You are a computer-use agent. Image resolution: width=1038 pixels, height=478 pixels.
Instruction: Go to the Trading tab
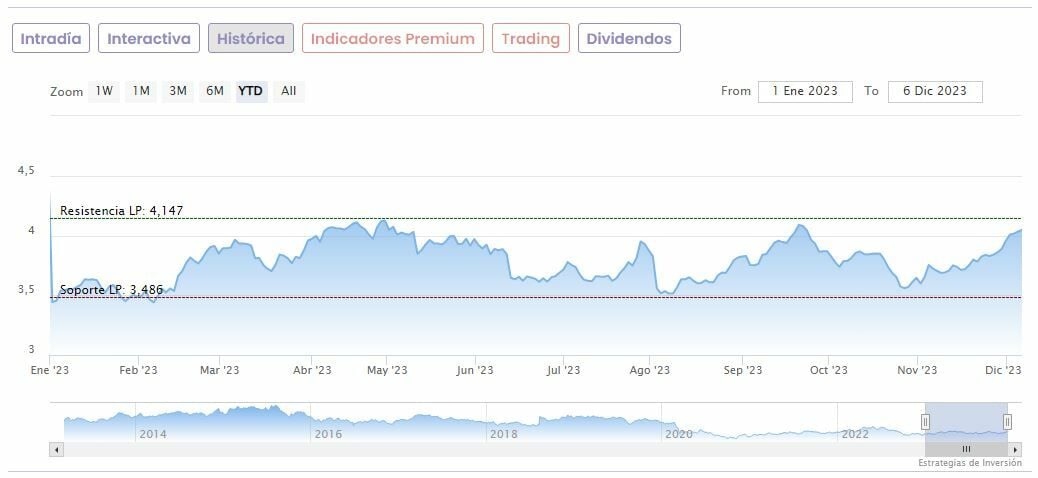pos(530,39)
